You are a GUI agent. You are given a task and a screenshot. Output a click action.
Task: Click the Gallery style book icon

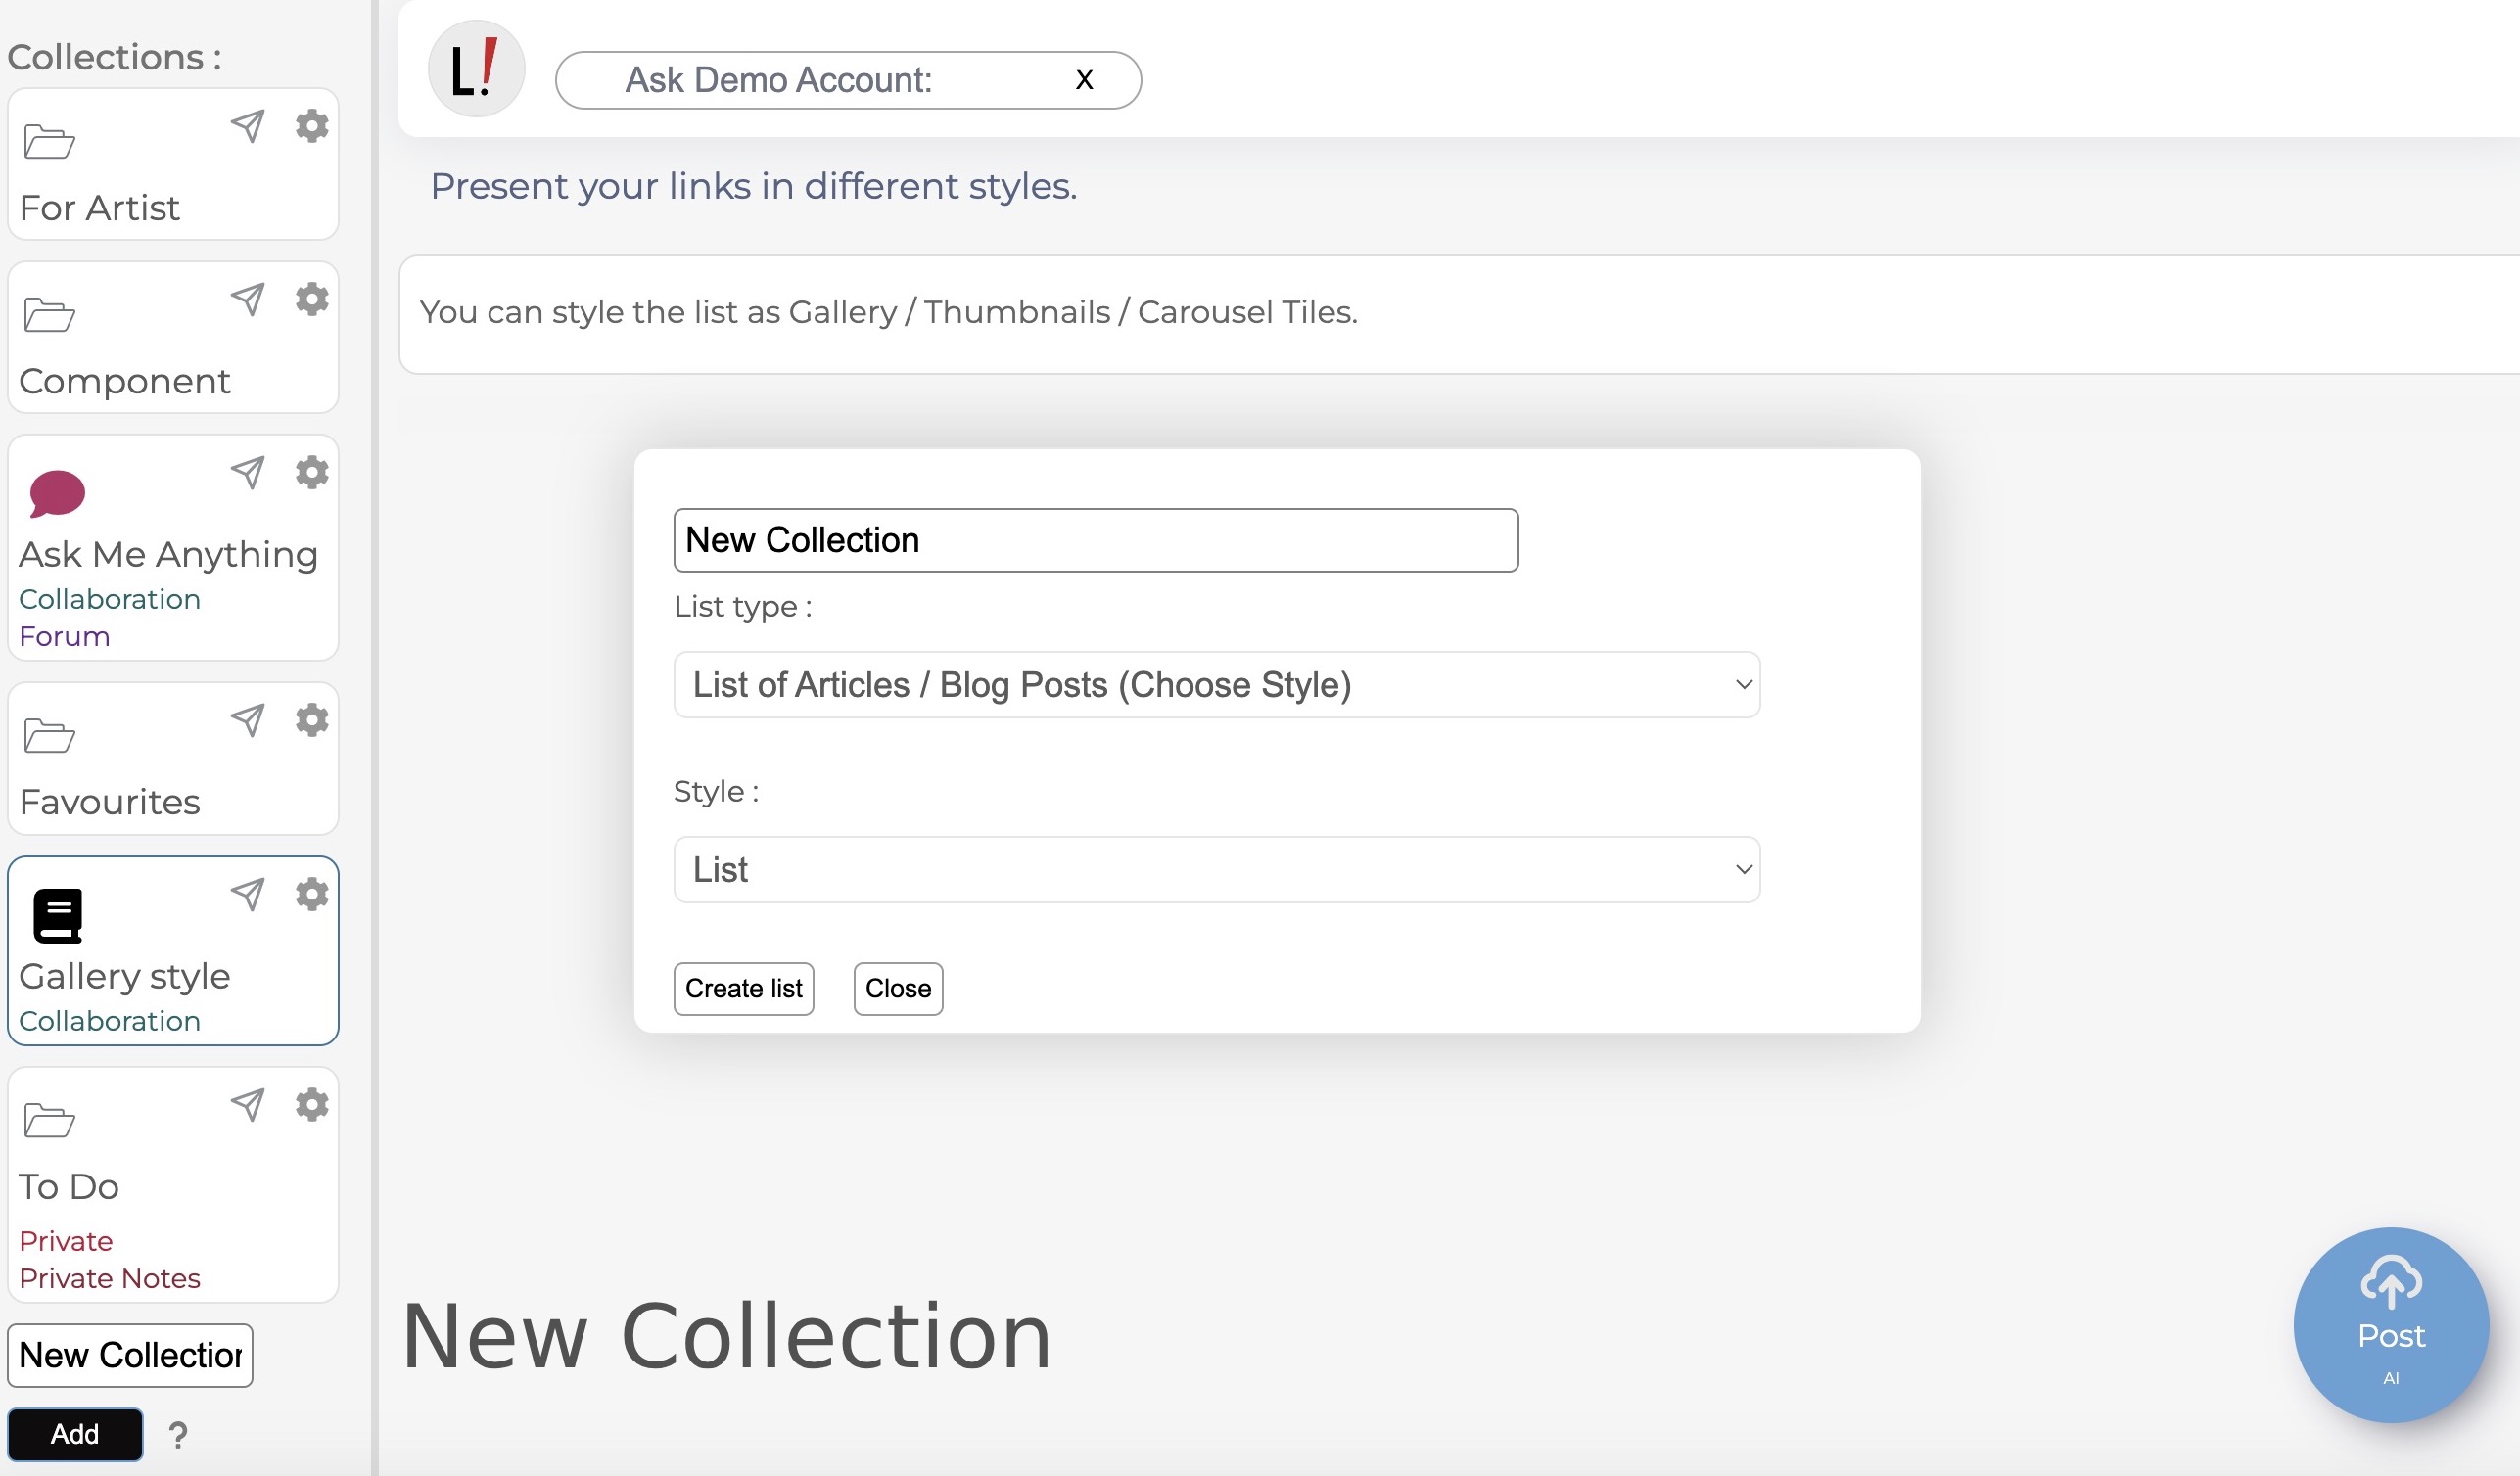tap(57, 914)
